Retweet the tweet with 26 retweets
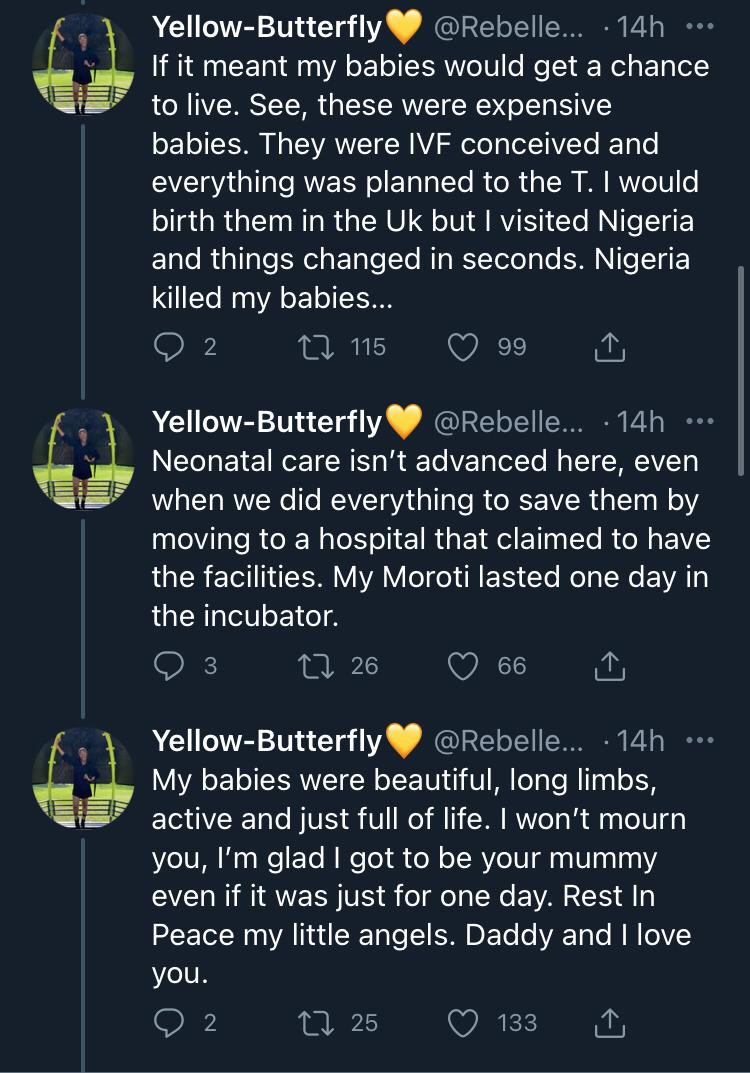750x1073 pixels. [318, 665]
